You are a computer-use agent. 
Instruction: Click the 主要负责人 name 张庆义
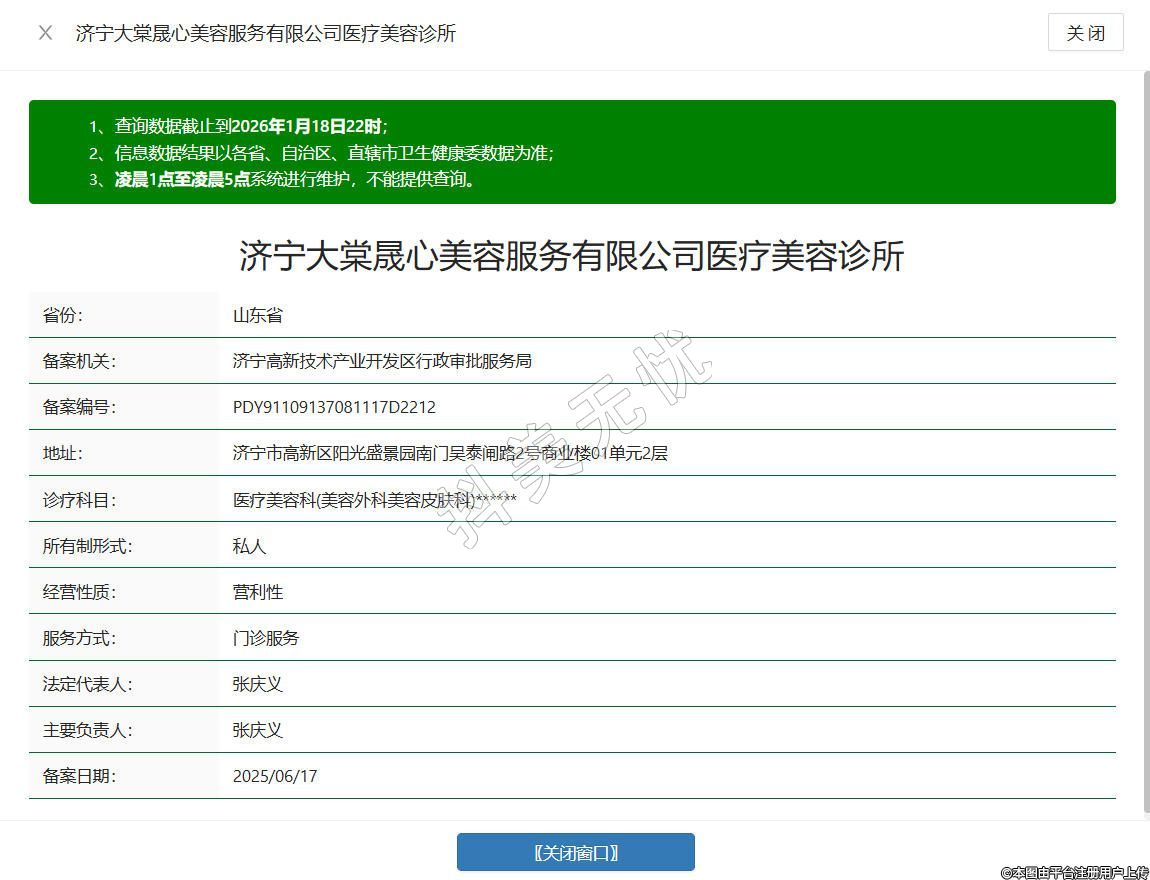(x=258, y=730)
